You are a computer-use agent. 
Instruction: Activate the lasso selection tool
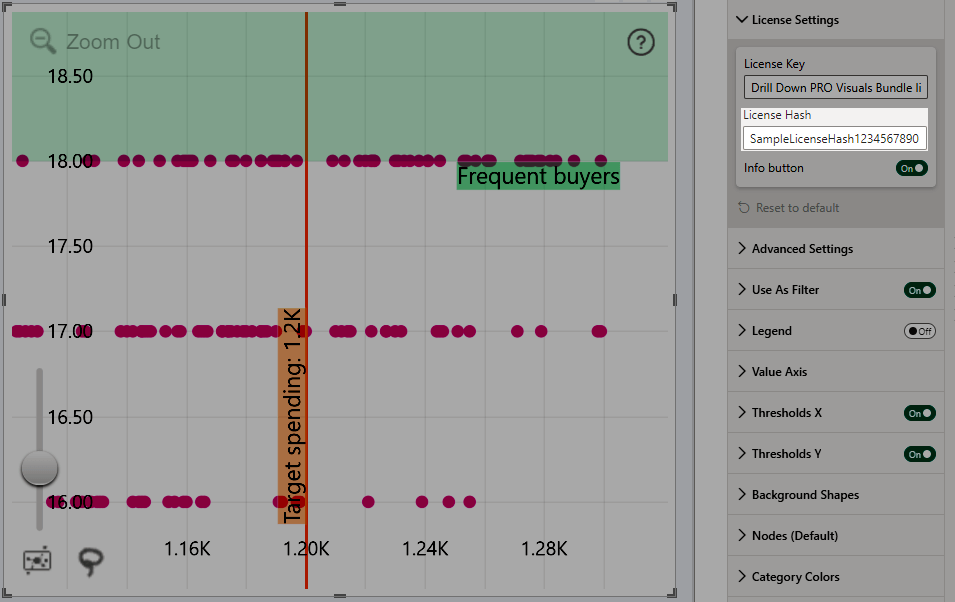[91, 562]
